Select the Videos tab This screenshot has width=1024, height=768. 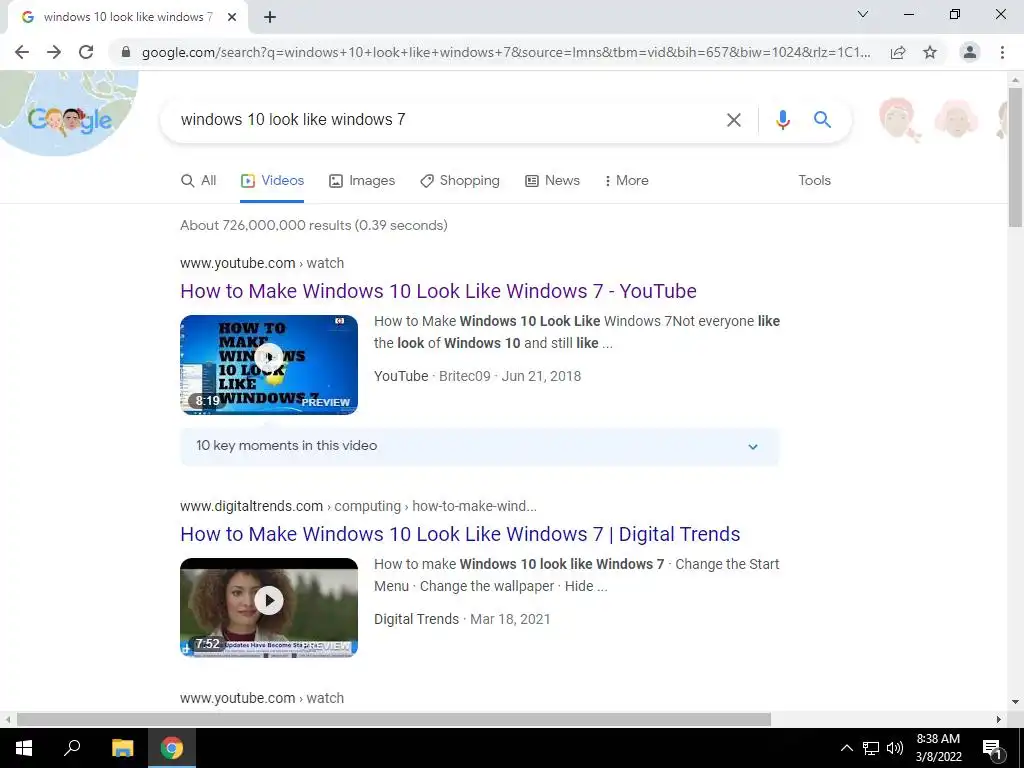[272, 181]
